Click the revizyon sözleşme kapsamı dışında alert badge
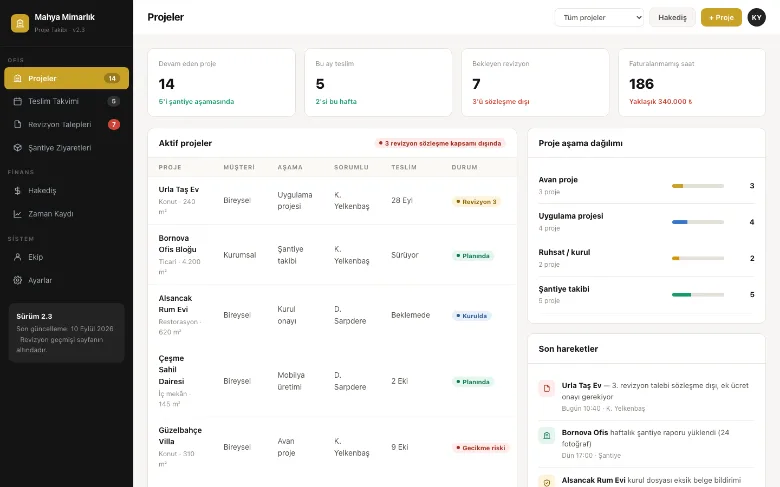The width and height of the screenshot is (780, 487). (x=440, y=143)
